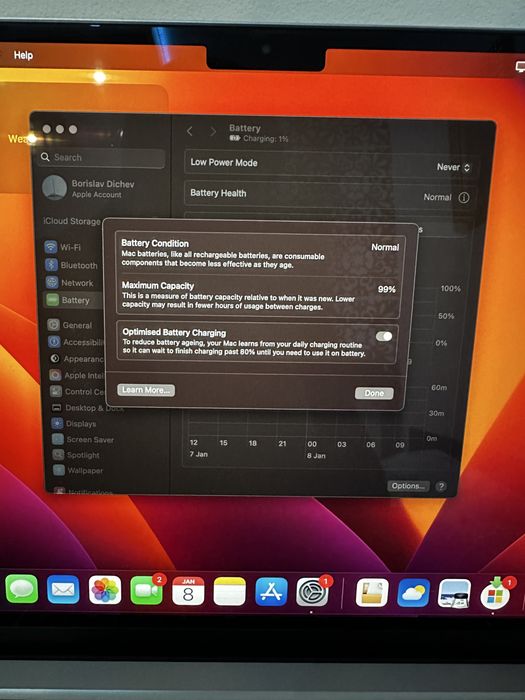Open the Weather app in Dock
The height and width of the screenshot is (700, 525).
click(x=413, y=593)
